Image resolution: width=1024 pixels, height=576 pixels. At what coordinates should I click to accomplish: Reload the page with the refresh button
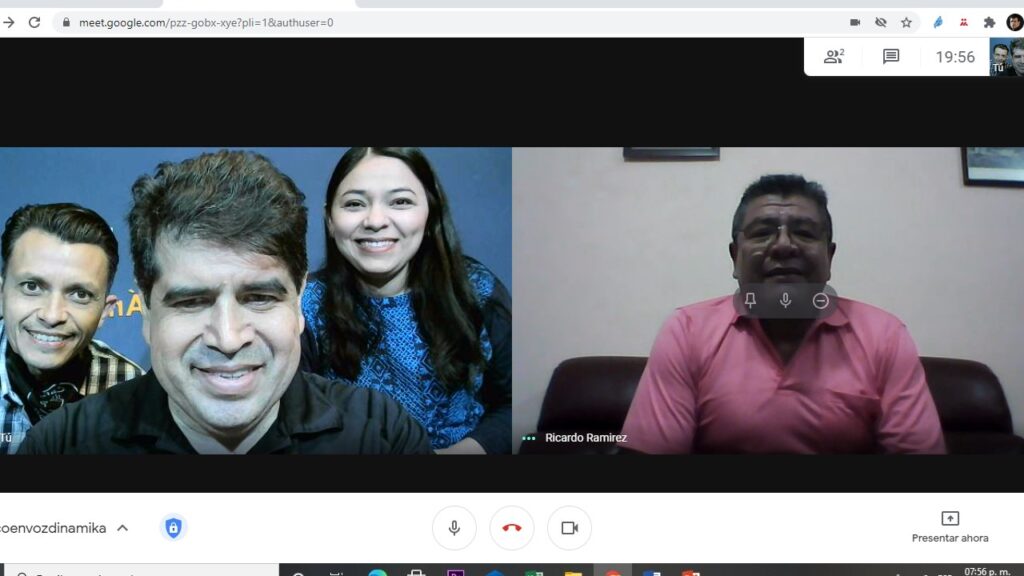pos(34,22)
